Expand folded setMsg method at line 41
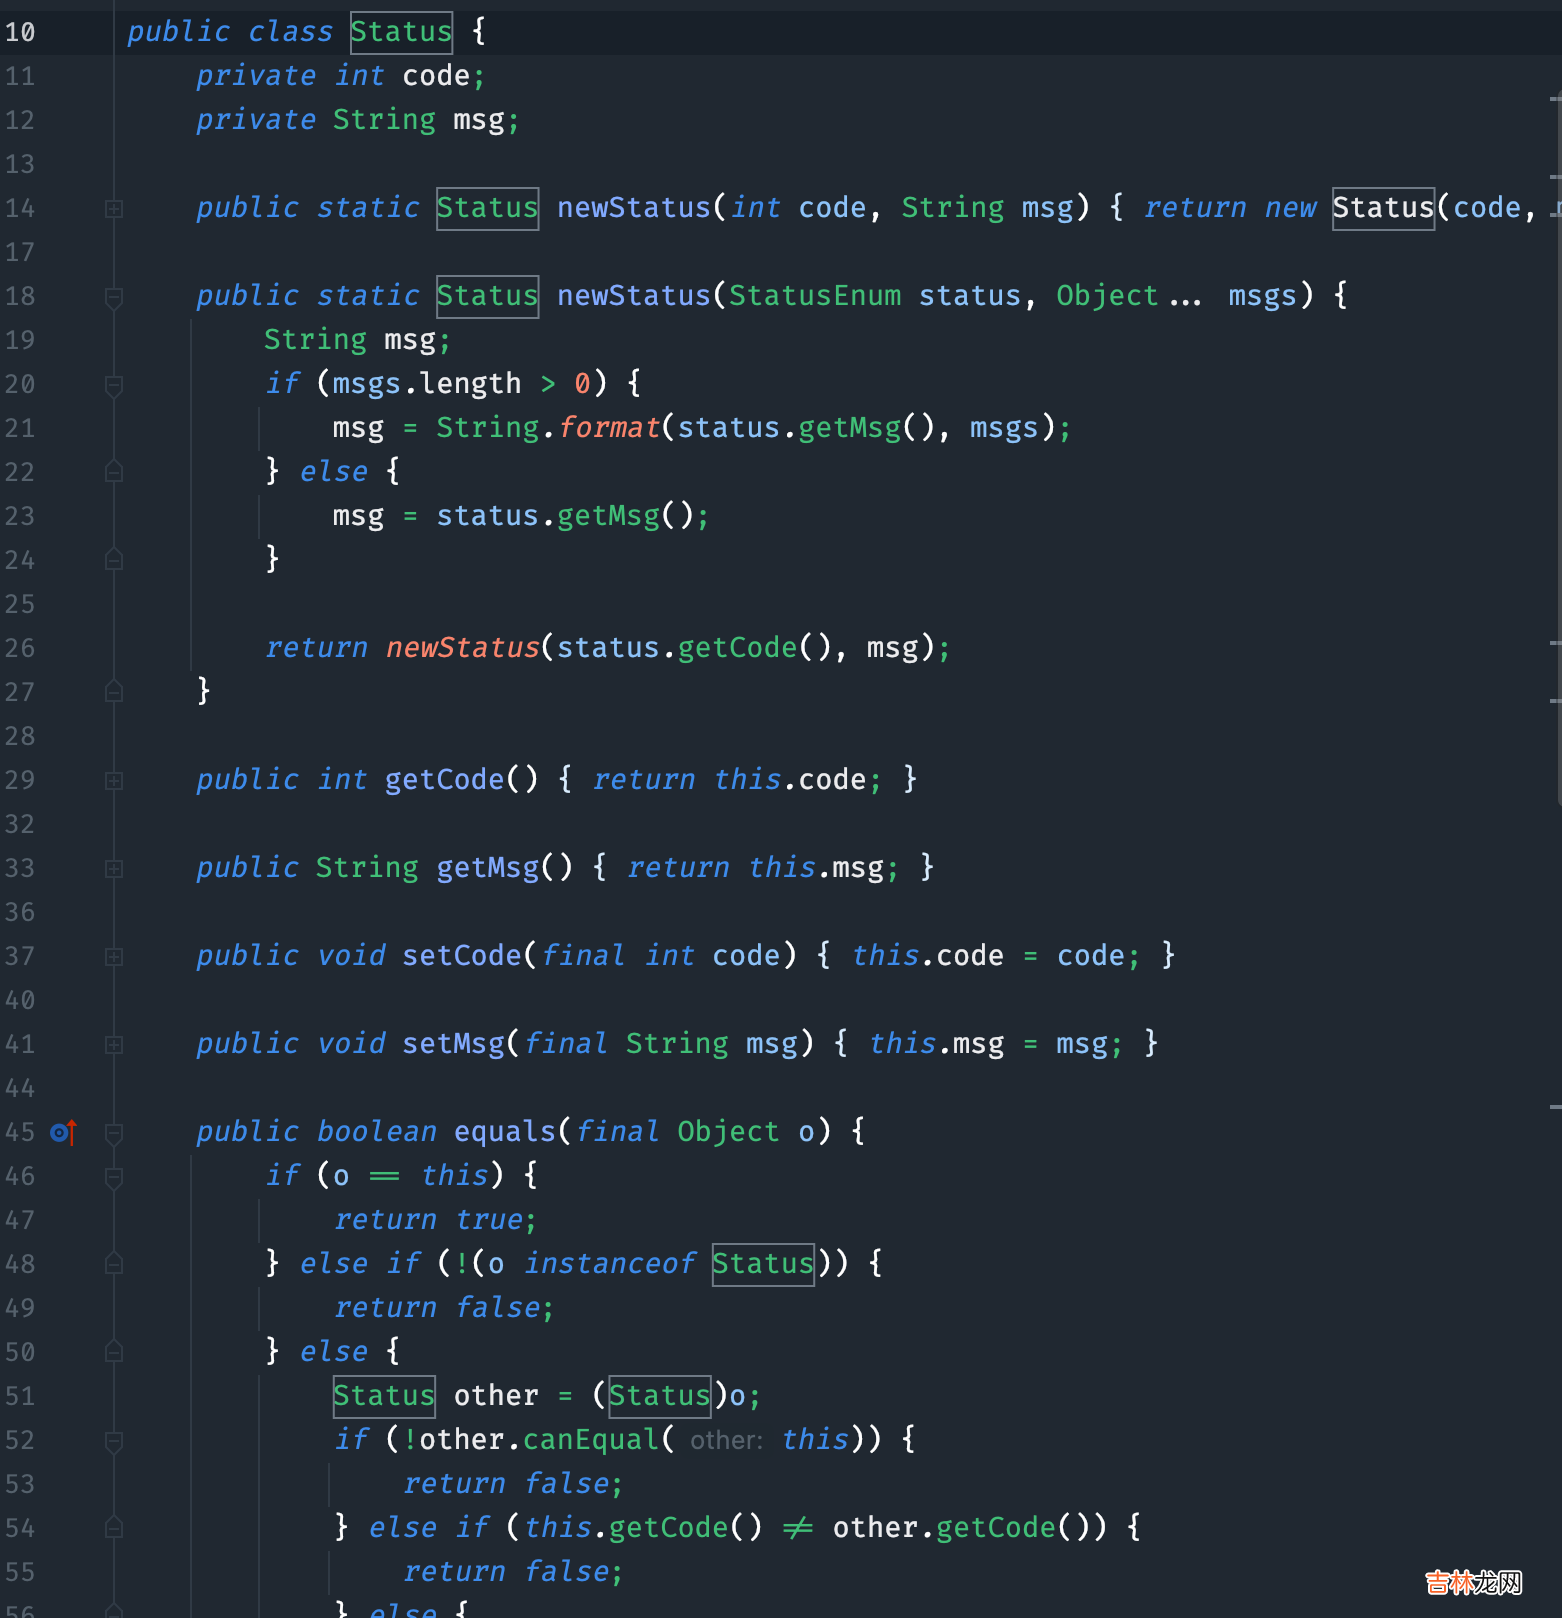This screenshot has height=1618, width=1562. 114,1044
